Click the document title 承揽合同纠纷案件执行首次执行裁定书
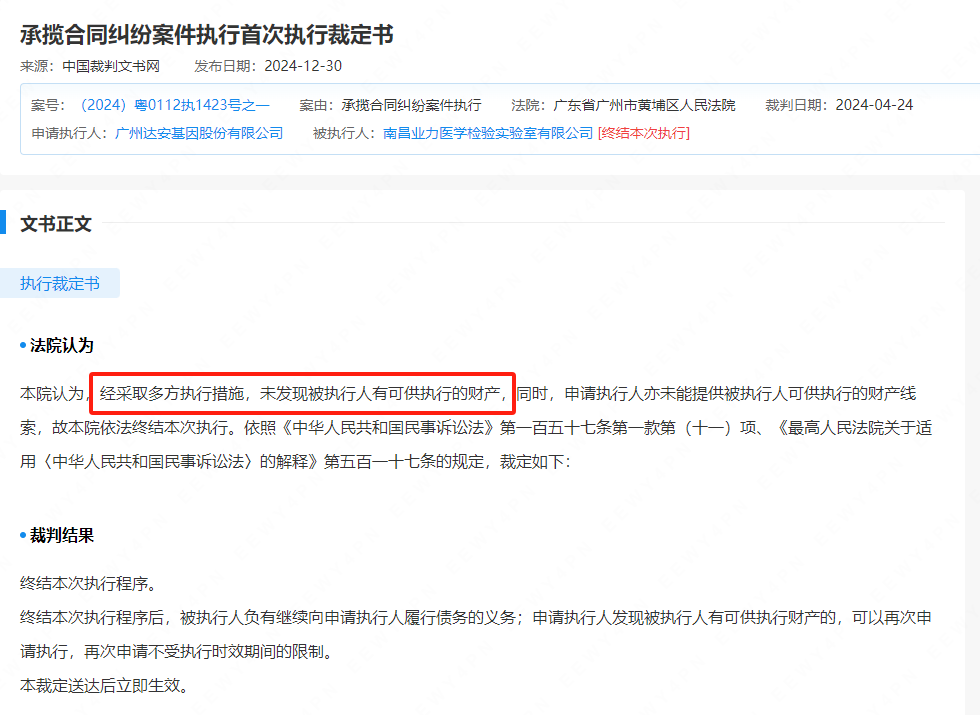The height and width of the screenshot is (715, 980). pos(207,35)
